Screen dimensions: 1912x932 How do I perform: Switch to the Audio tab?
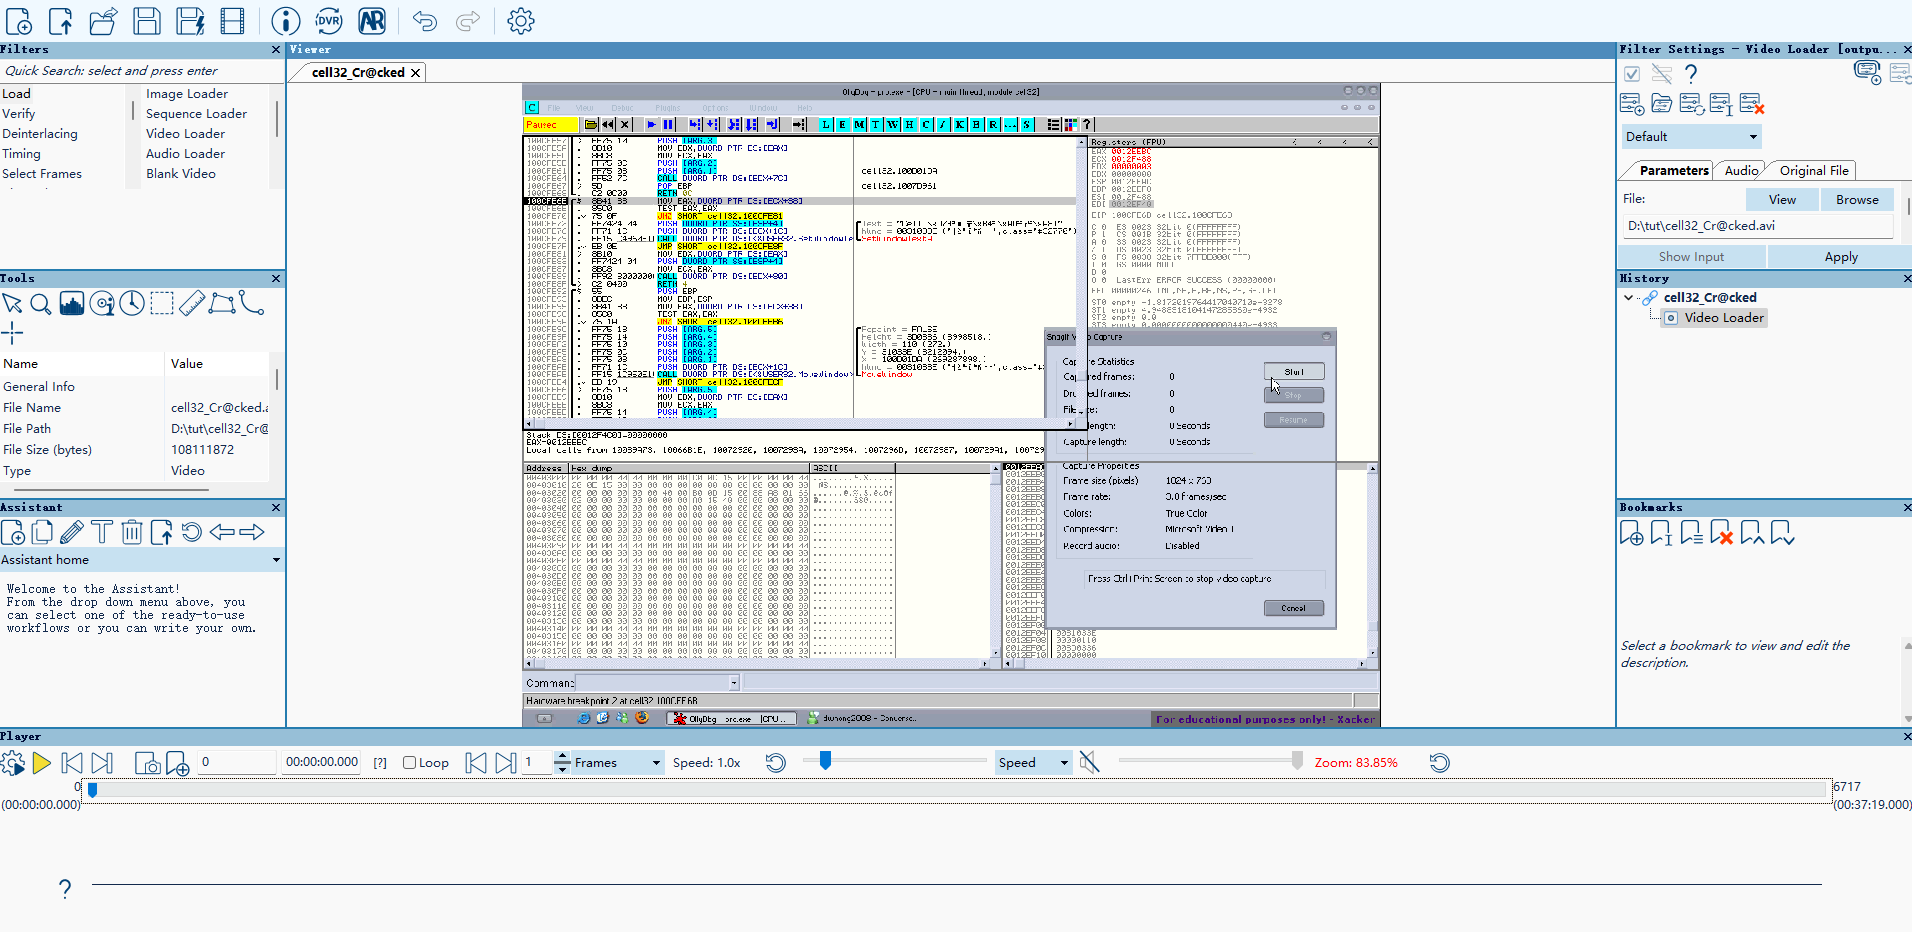tap(1741, 171)
